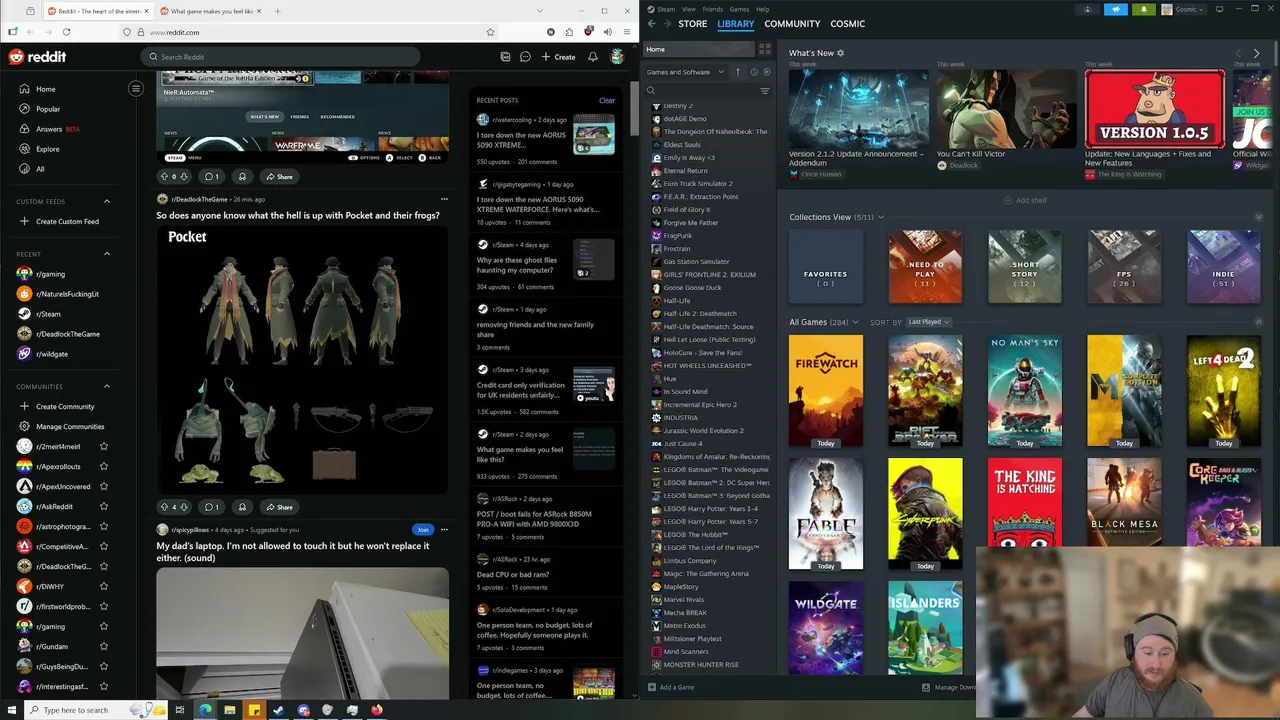
Task: Open Reddit chat via speech bubble icon
Action: pyautogui.click(x=525, y=57)
